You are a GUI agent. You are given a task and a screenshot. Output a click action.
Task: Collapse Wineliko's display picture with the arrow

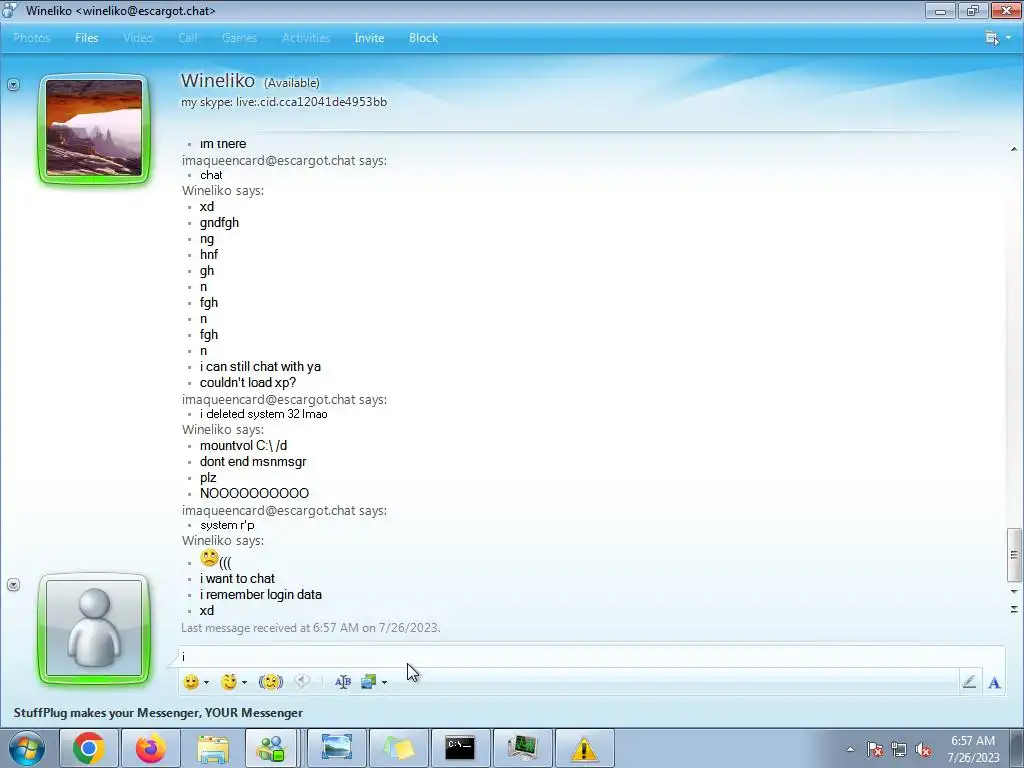tap(13, 84)
